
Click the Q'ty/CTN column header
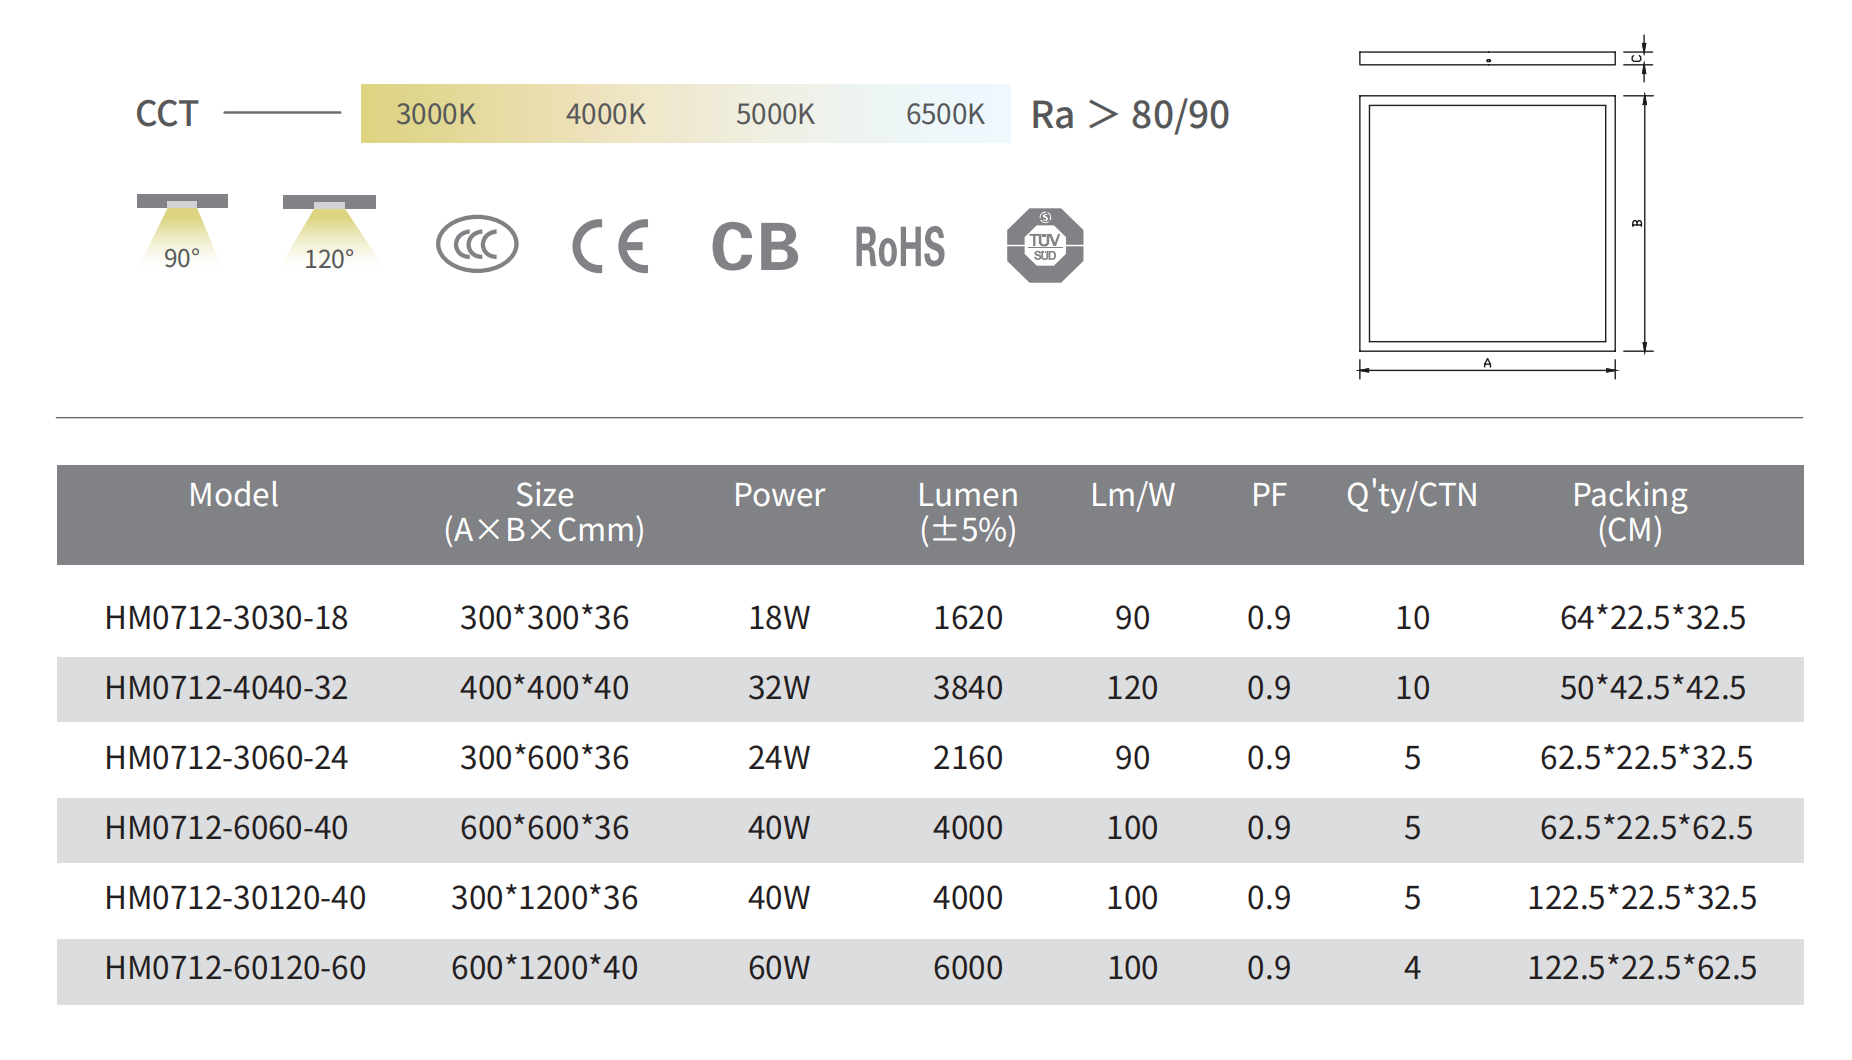[1411, 495]
